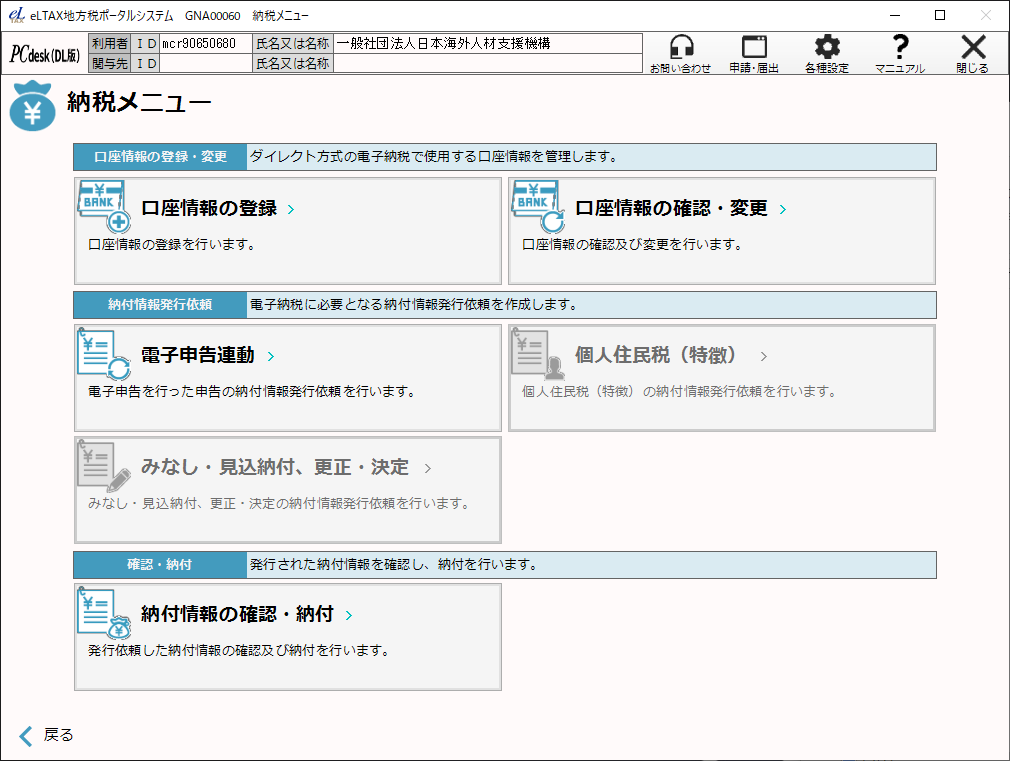
Task: Click chevron next to 電子申告連動
Action: (271, 356)
